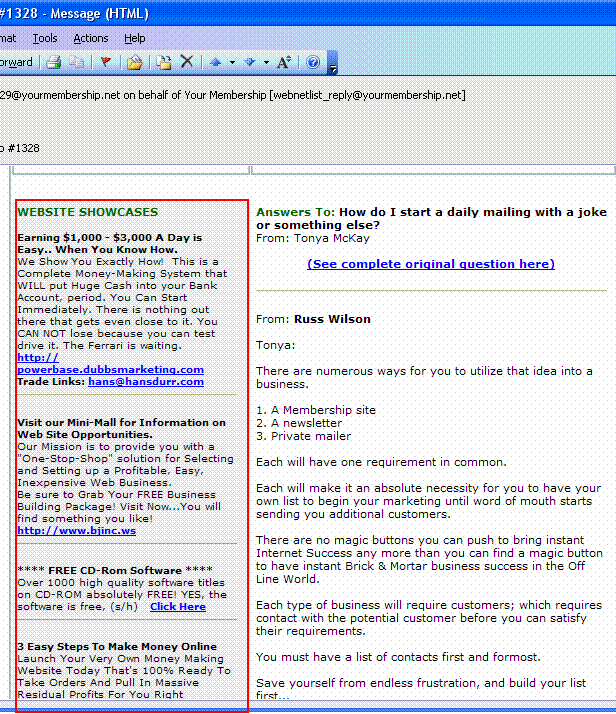Expand the Next Item dropdown arrow
The height and width of the screenshot is (714, 616).
click(x=266, y=62)
